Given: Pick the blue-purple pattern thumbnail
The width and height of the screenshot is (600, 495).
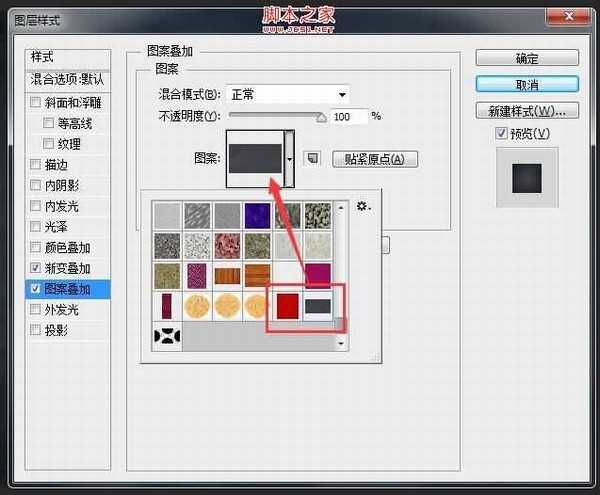Looking at the screenshot, I should (x=258, y=215).
